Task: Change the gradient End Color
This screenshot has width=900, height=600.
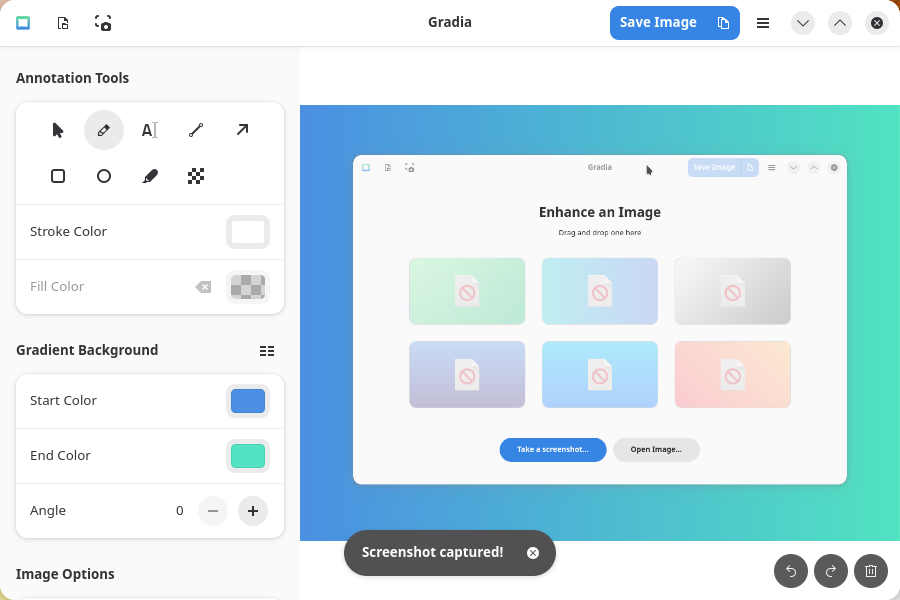Action: pos(248,456)
